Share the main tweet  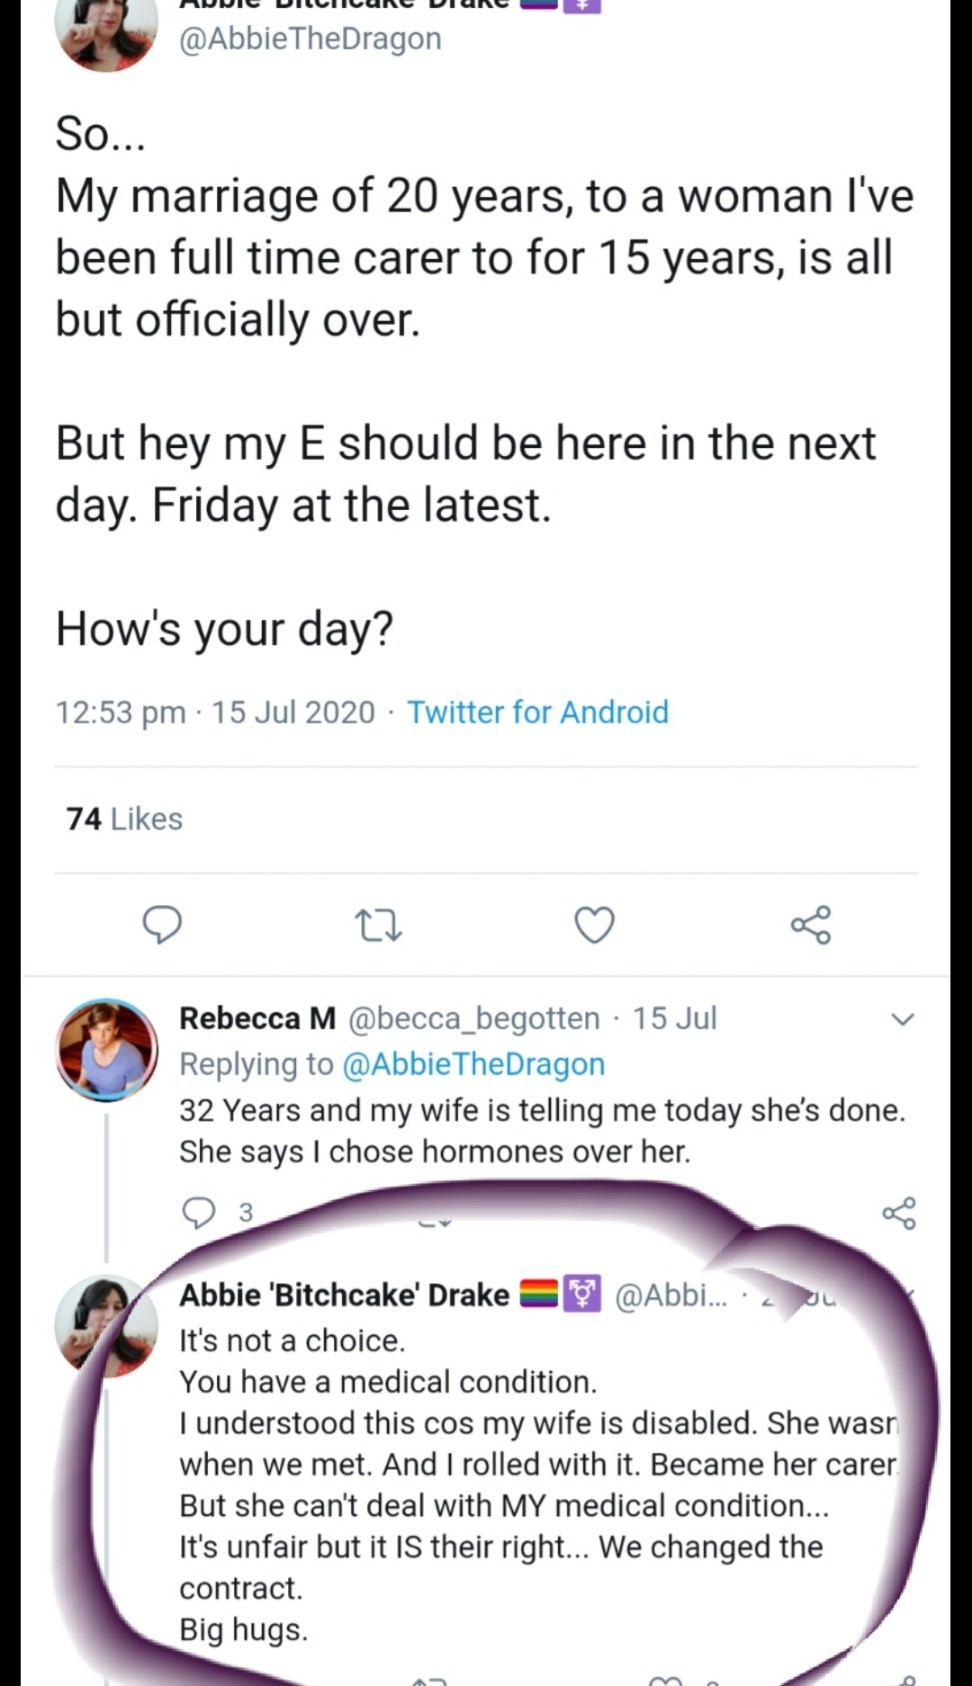pos(810,925)
